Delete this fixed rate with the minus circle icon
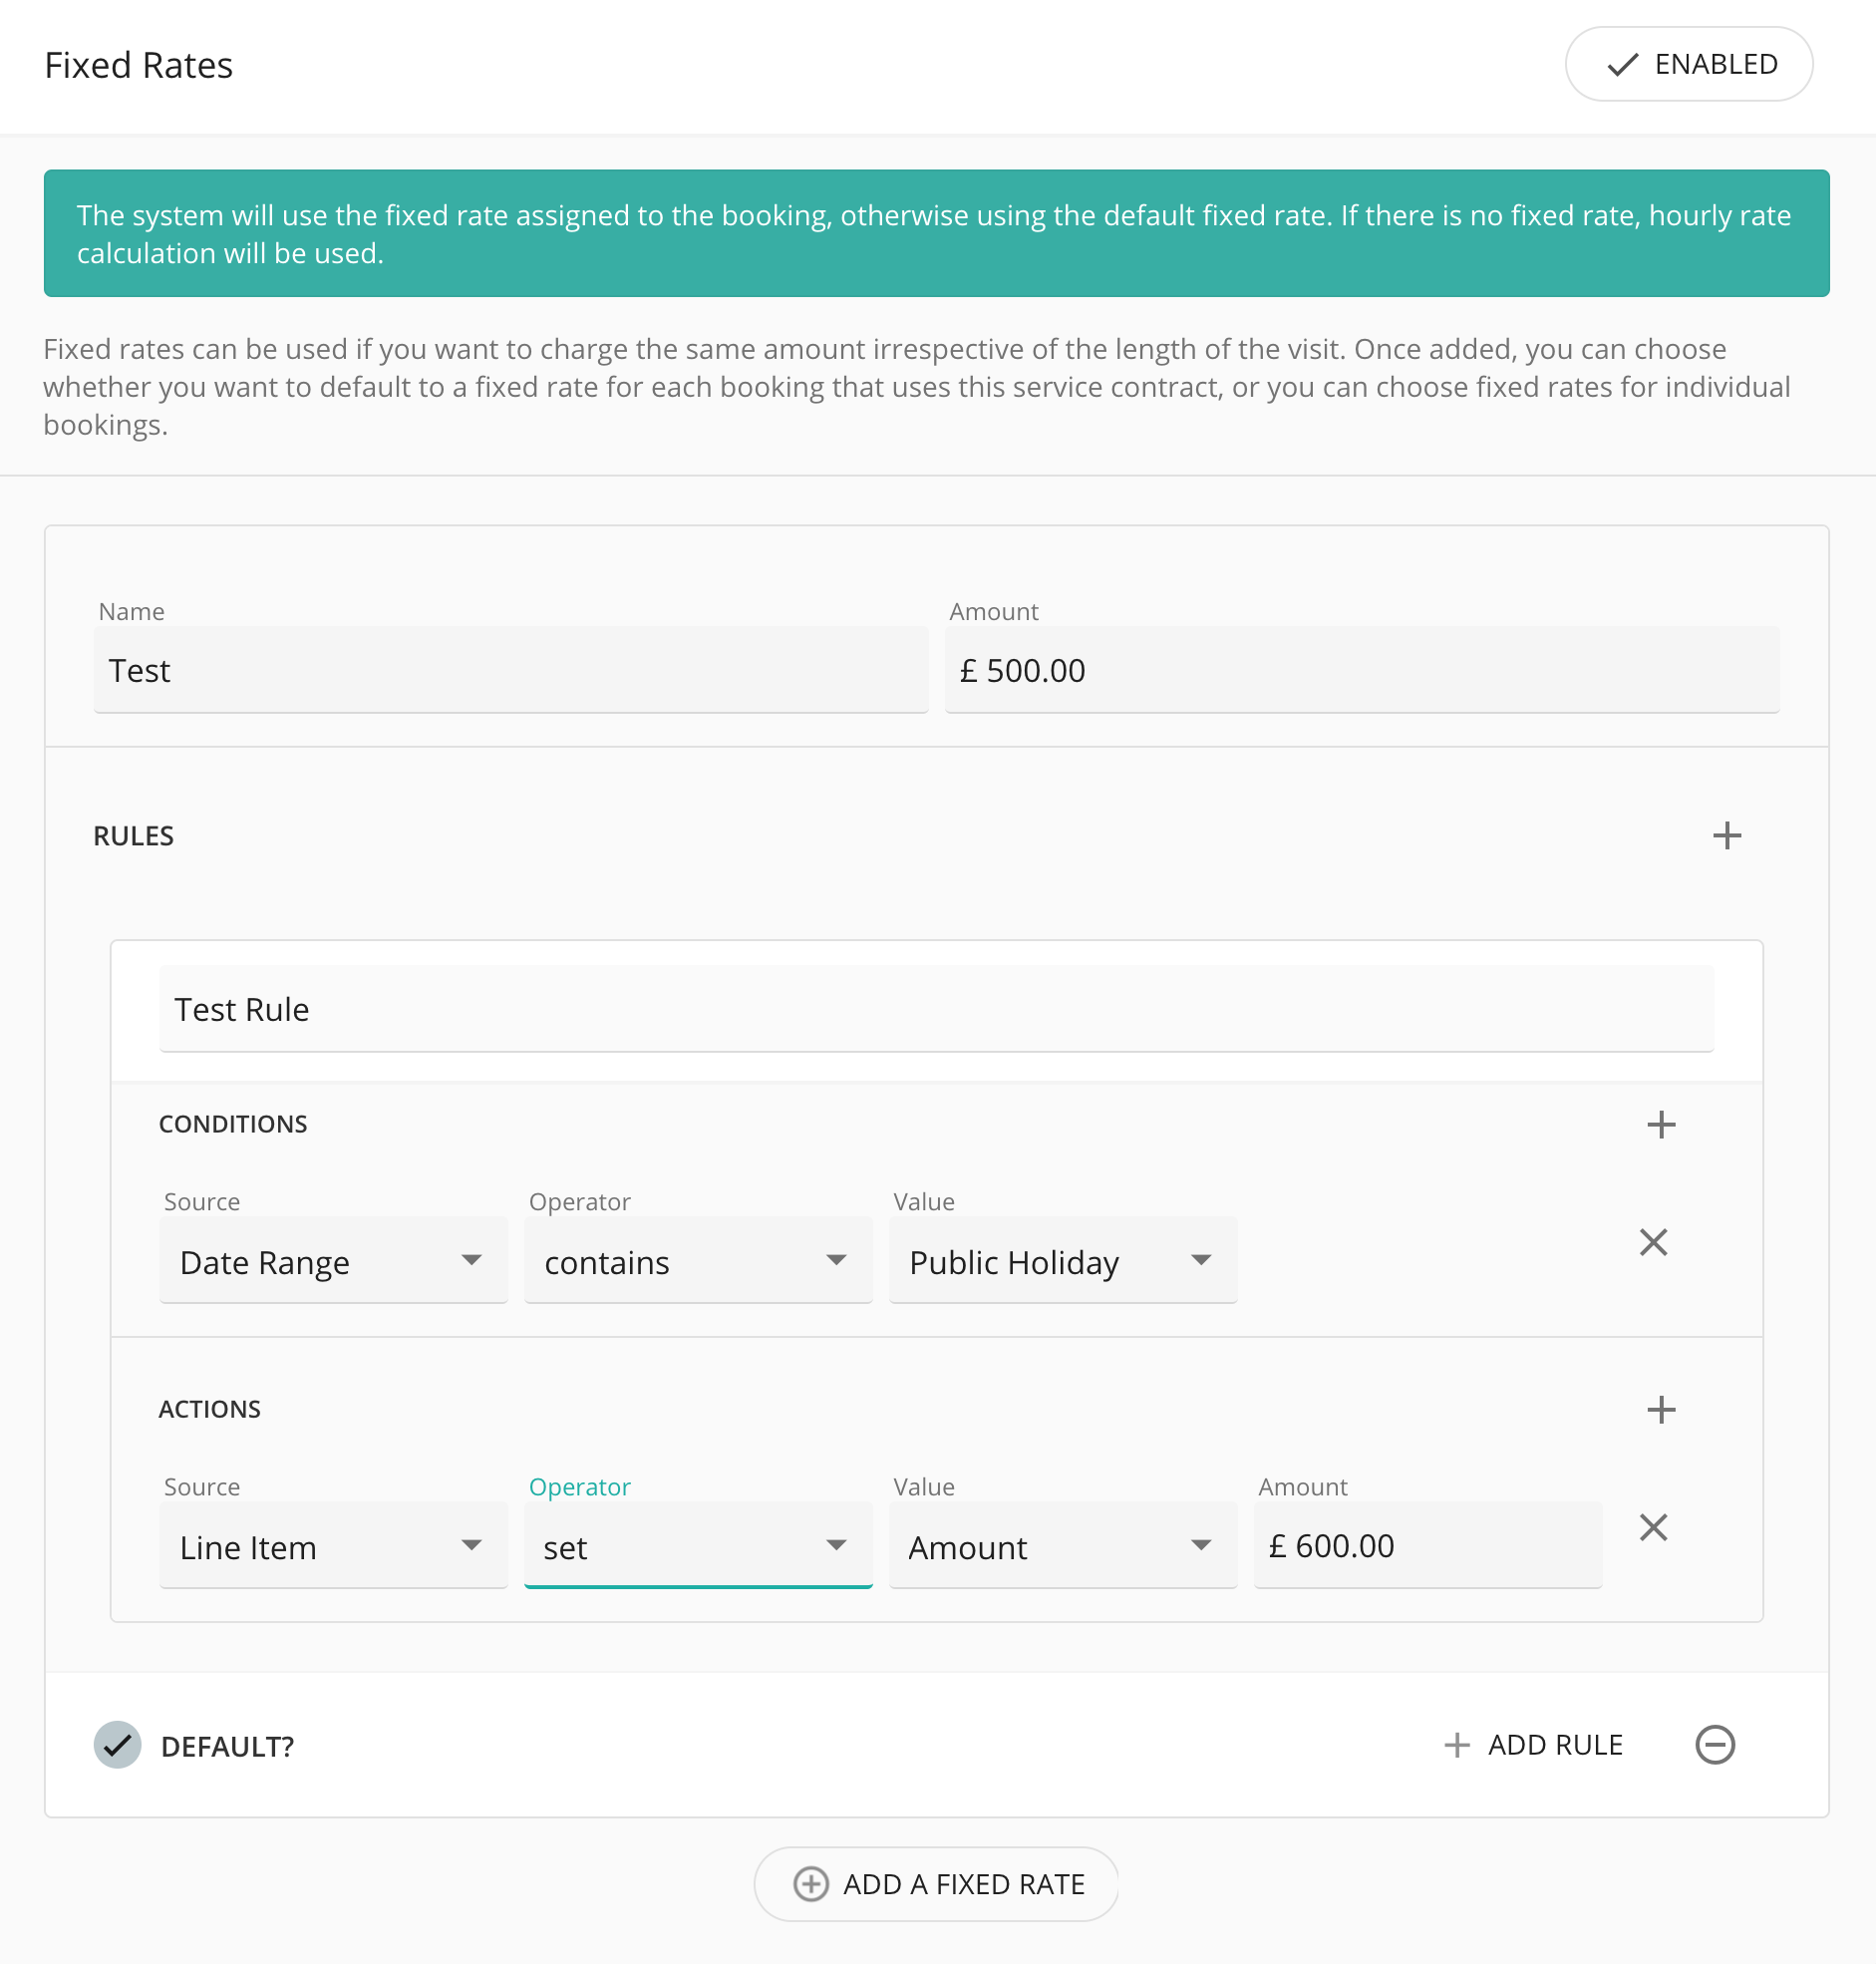Image resolution: width=1876 pixels, height=1964 pixels. (x=1715, y=1745)
